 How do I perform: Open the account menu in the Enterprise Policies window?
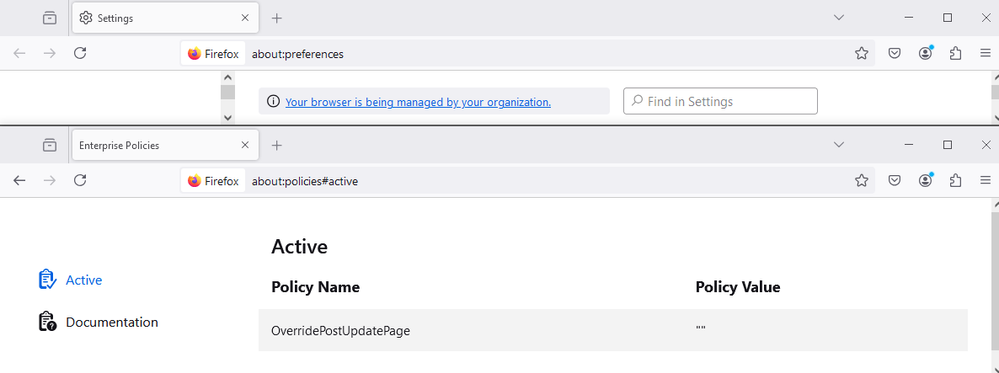coord(925,181)
